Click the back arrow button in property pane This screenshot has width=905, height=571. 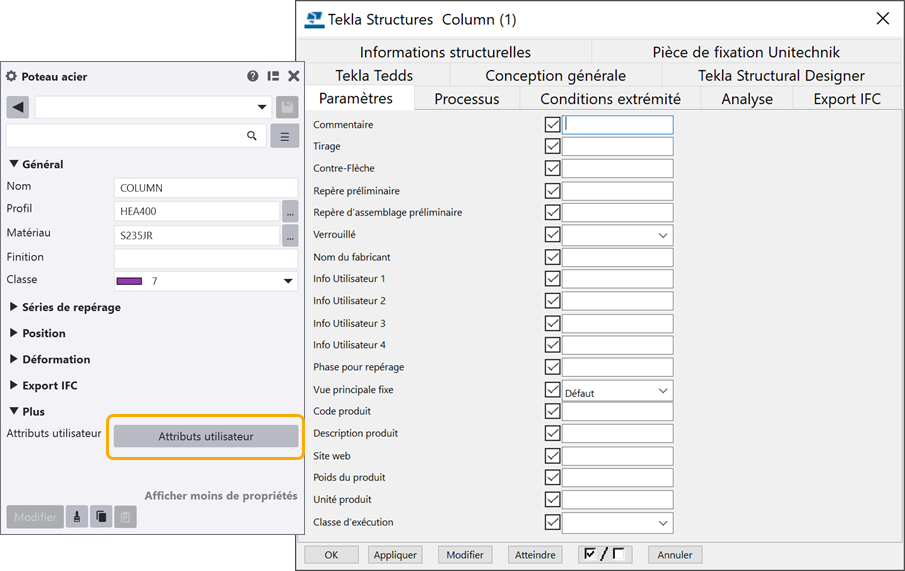click(17, 107)
